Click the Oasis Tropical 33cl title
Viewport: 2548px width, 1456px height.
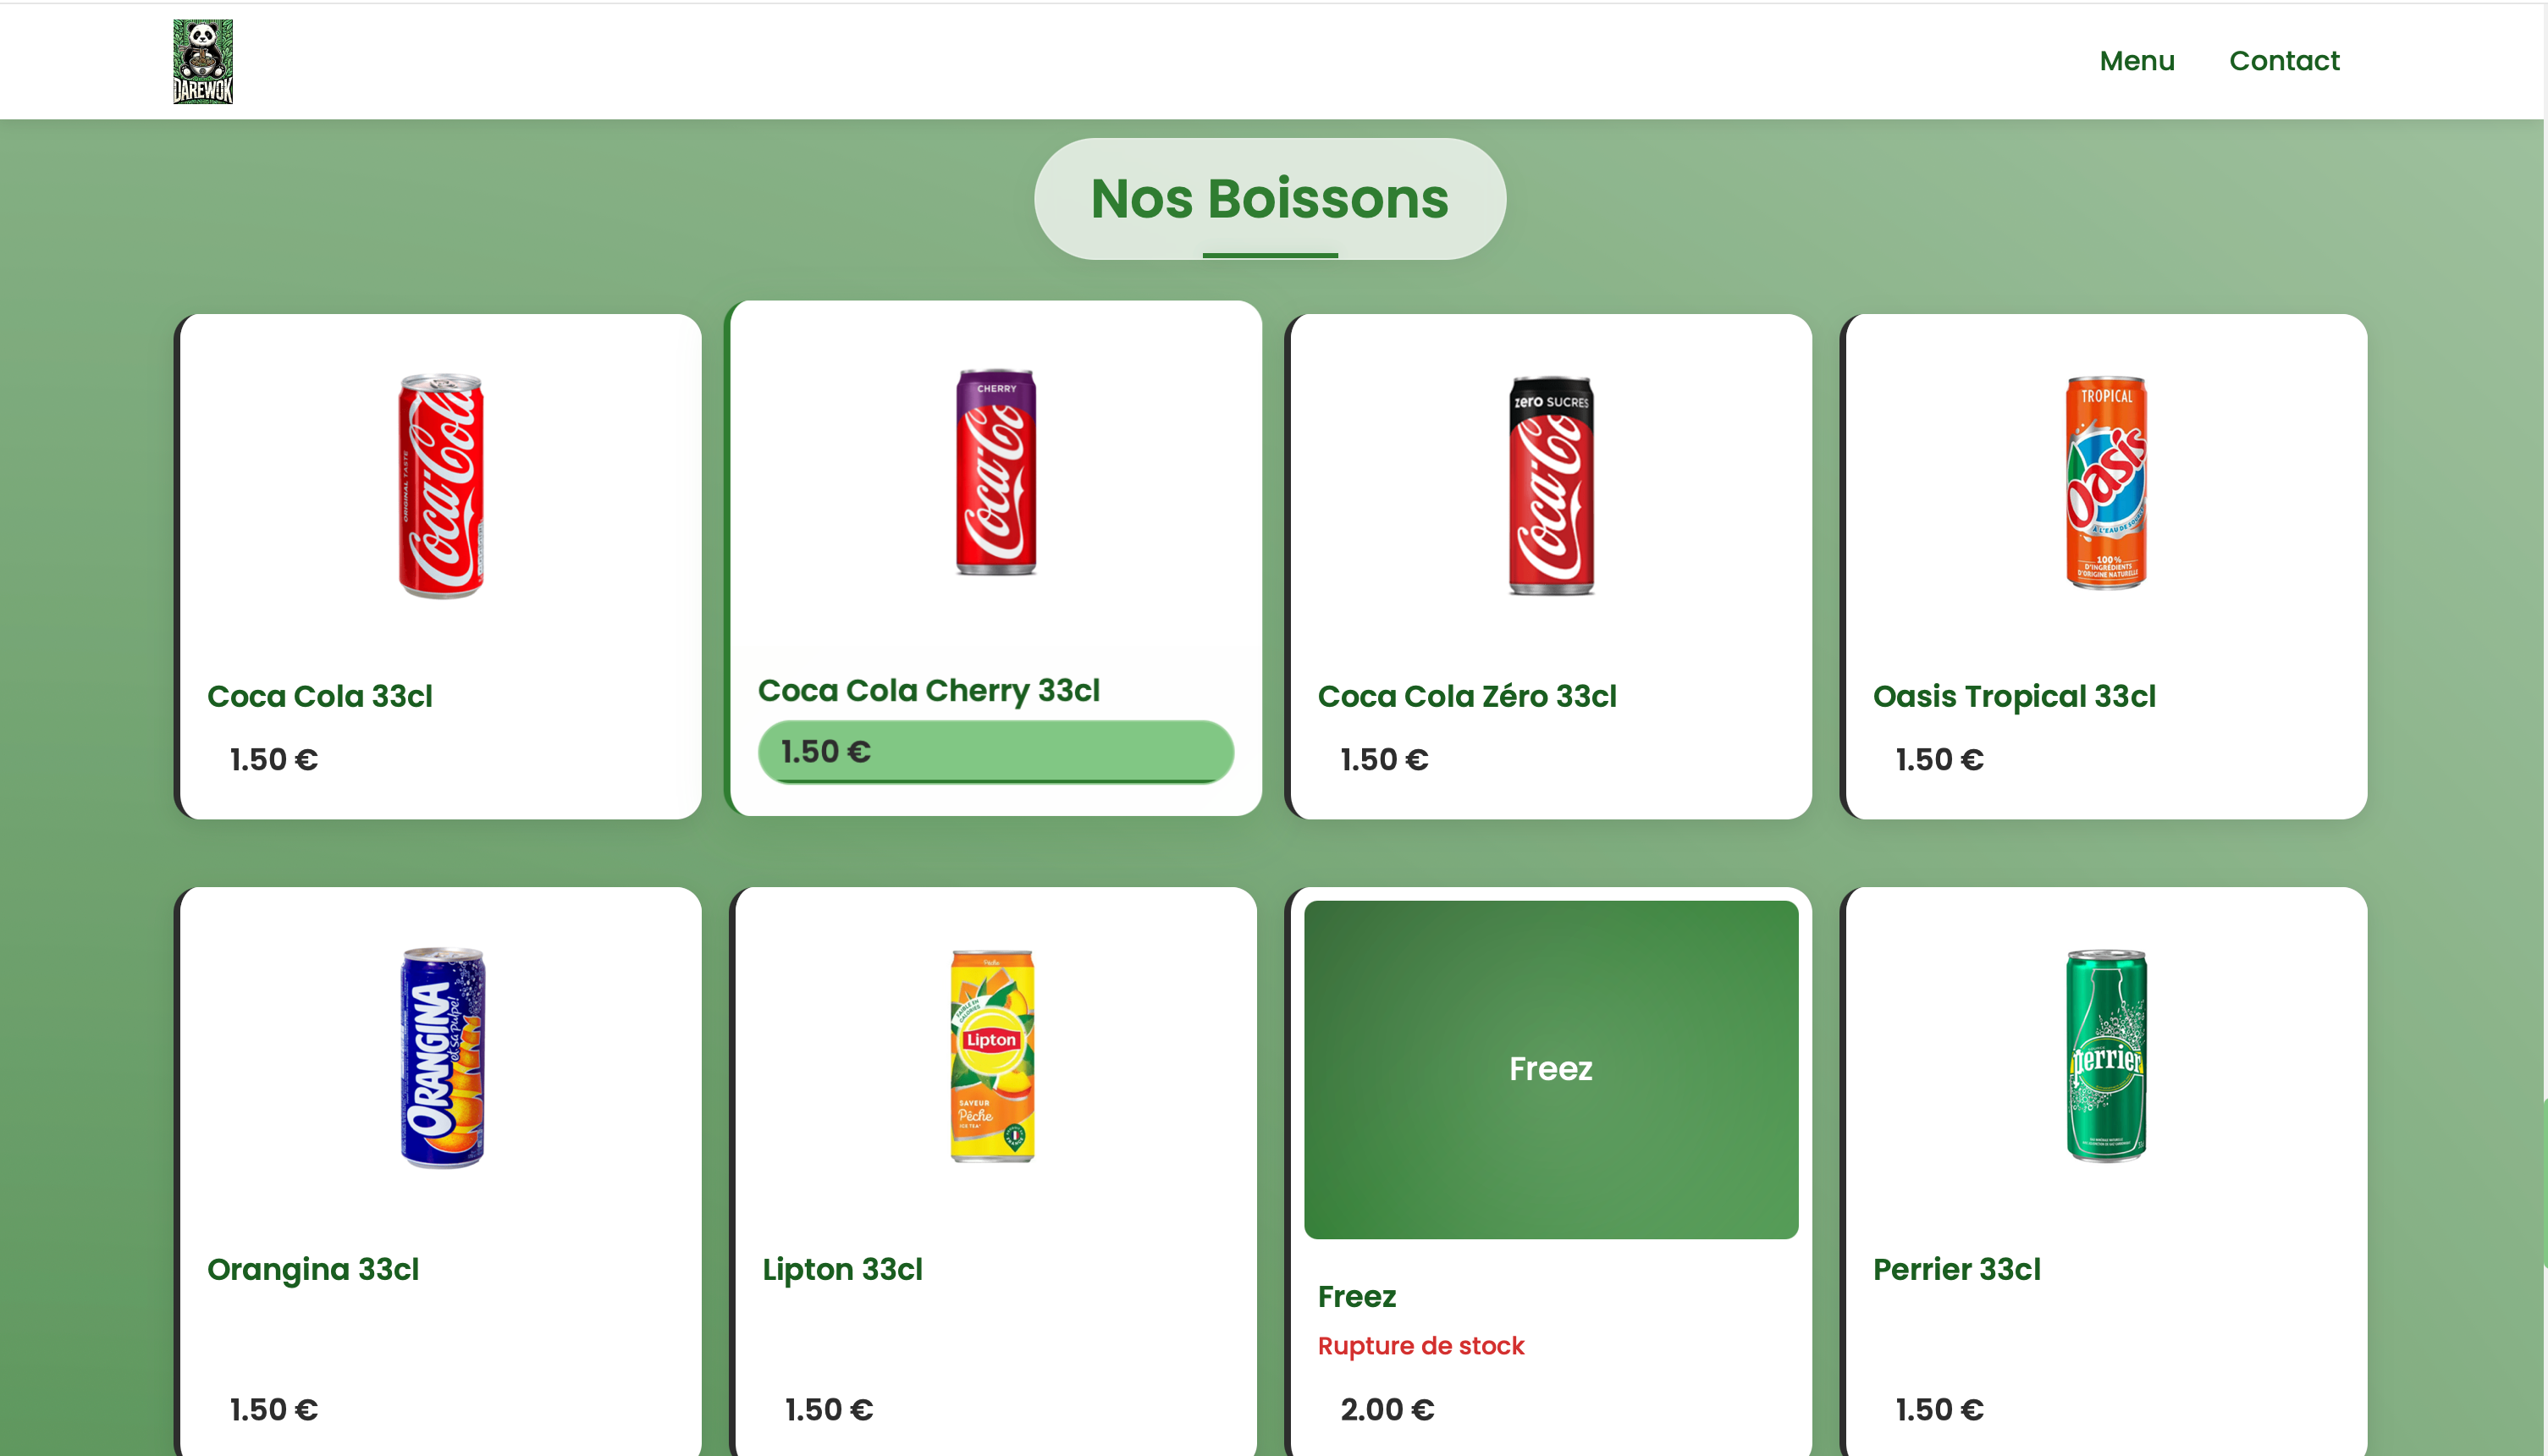click(x=2013, y=697)
